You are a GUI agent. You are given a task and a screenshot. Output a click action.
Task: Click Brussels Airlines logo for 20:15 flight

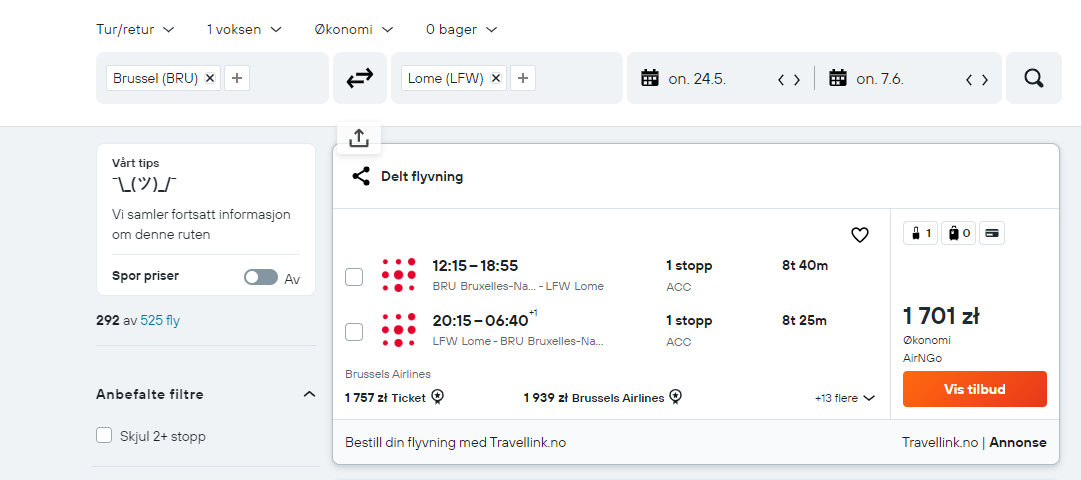pos(398,329)
